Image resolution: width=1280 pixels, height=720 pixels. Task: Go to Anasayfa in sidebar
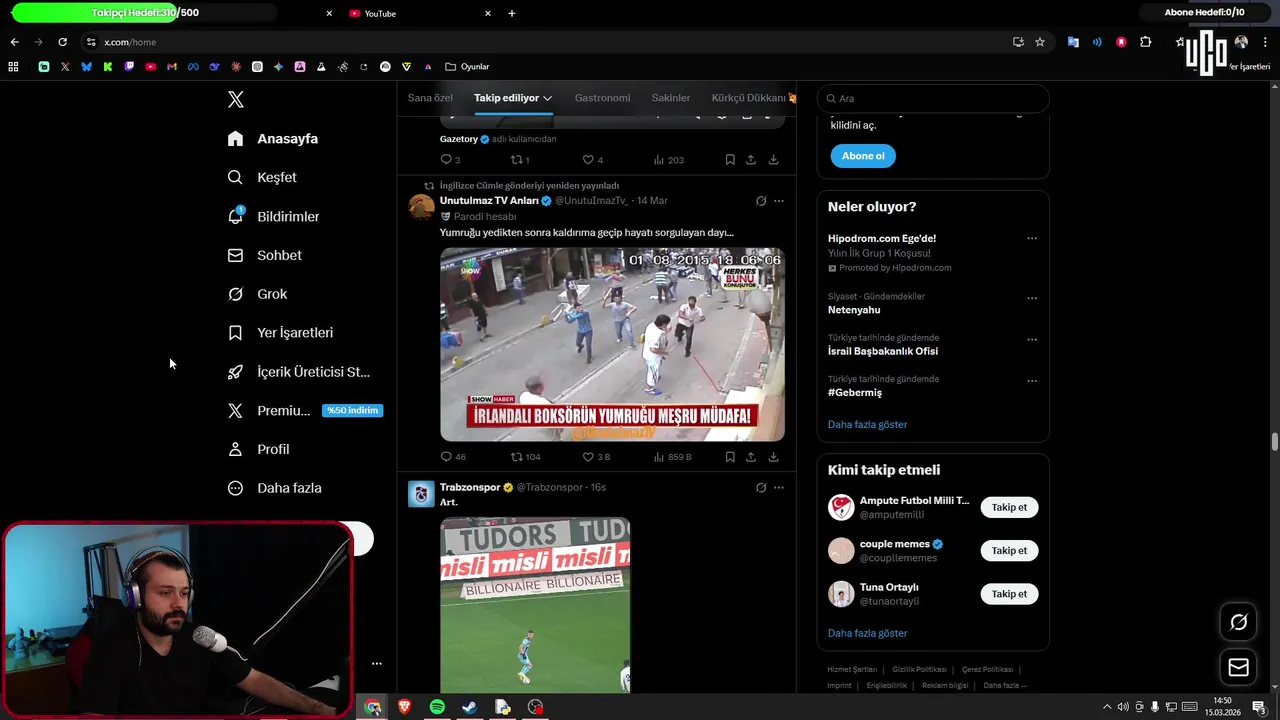[273, 139]
